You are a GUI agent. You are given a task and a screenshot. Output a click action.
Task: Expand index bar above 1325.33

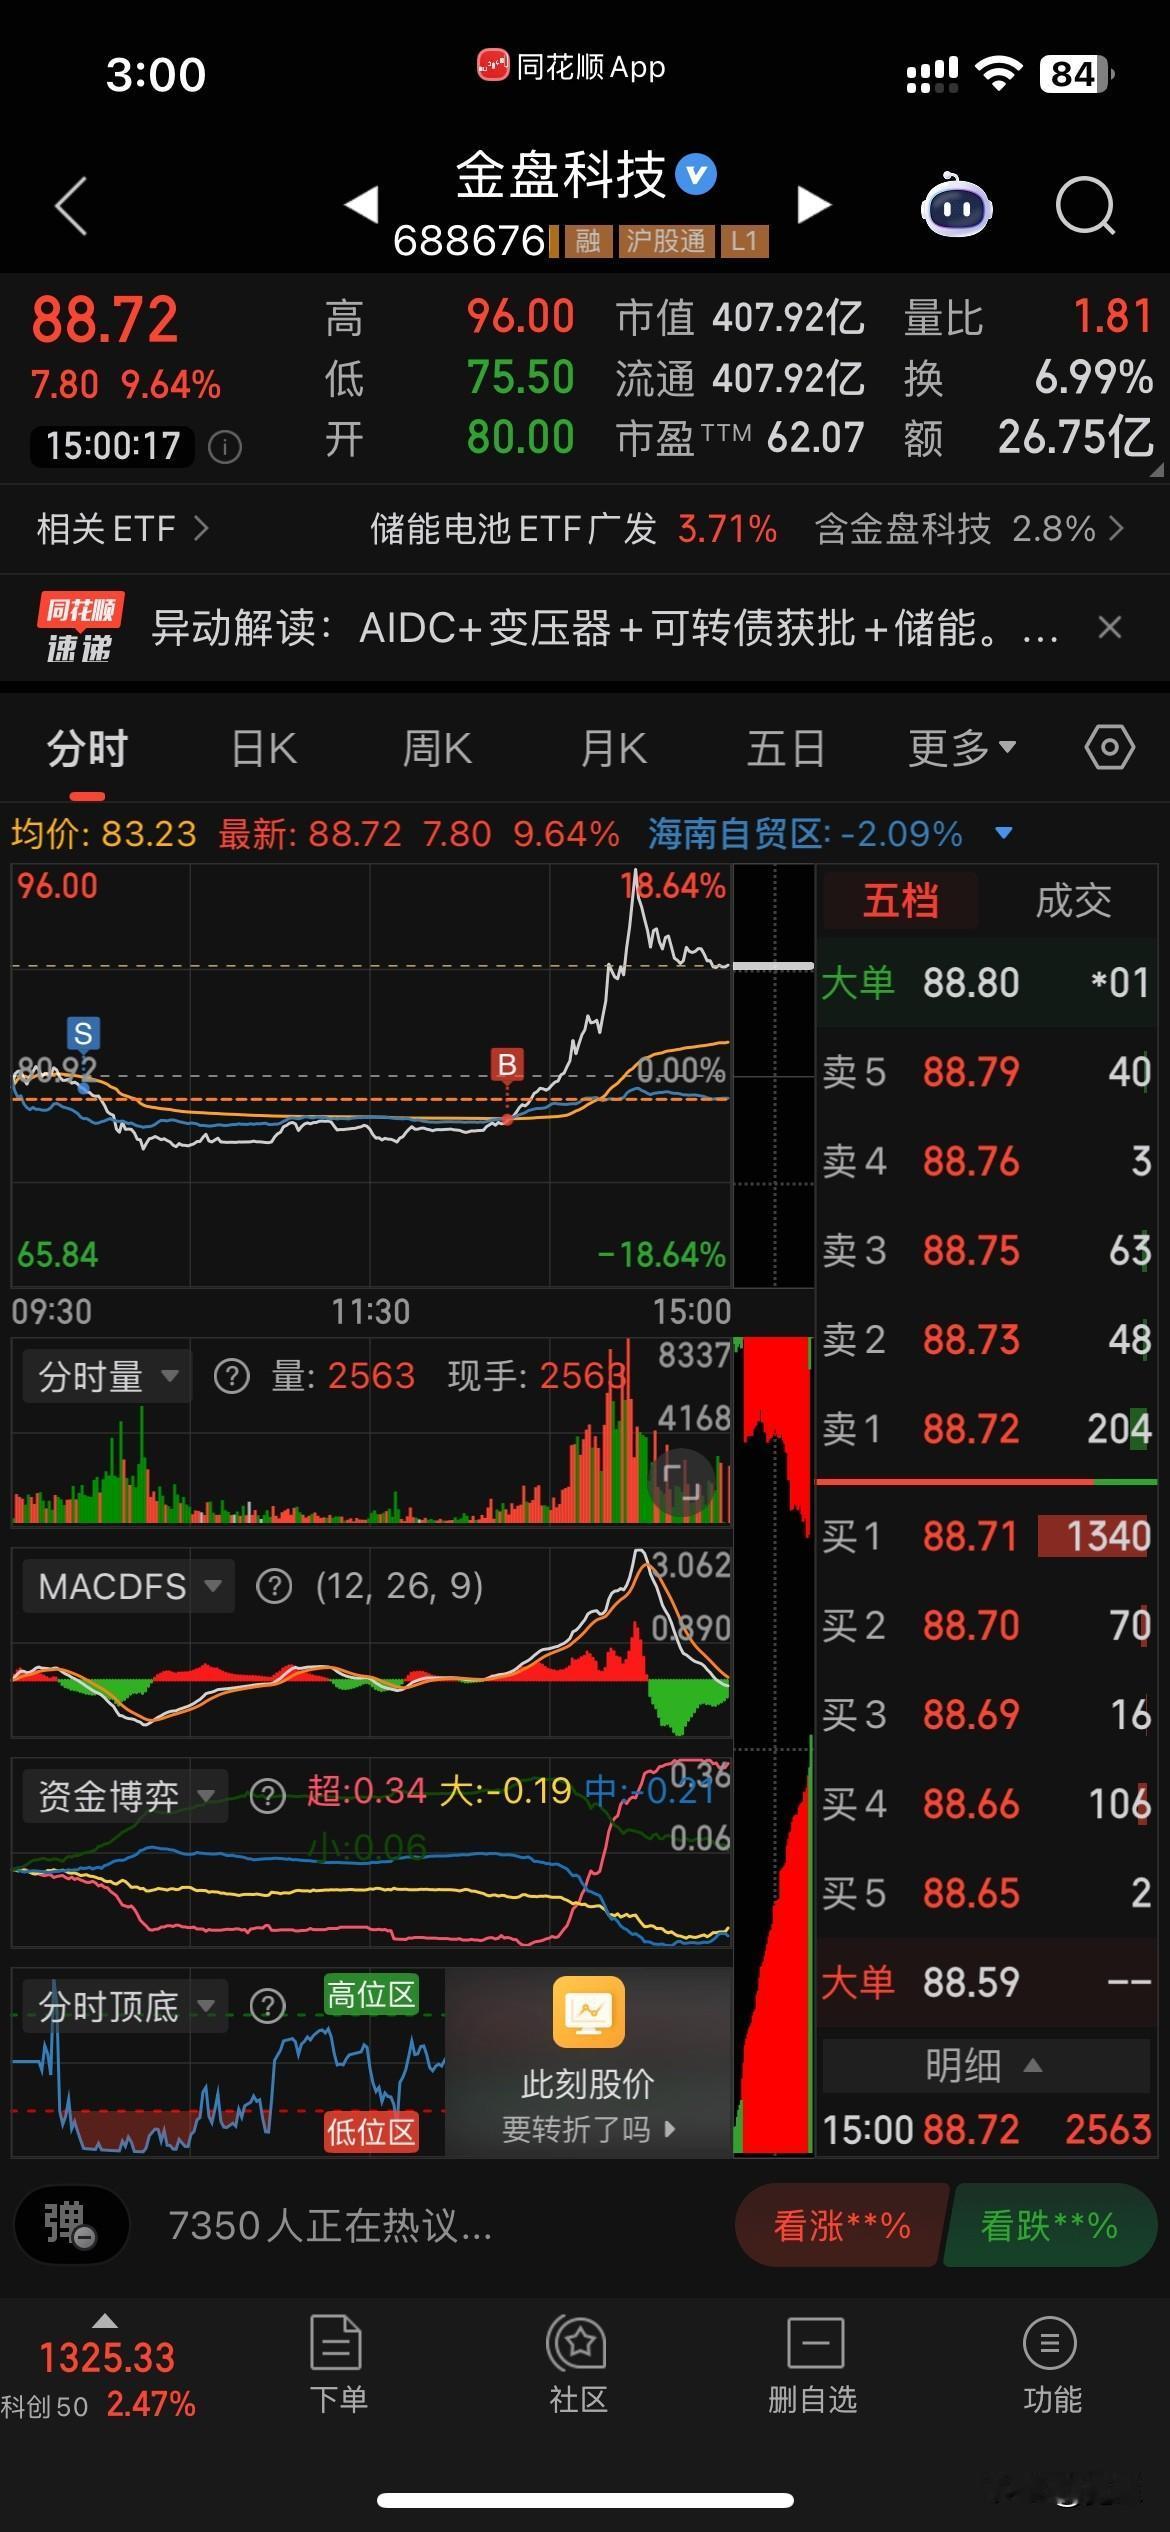[104, 2321]
